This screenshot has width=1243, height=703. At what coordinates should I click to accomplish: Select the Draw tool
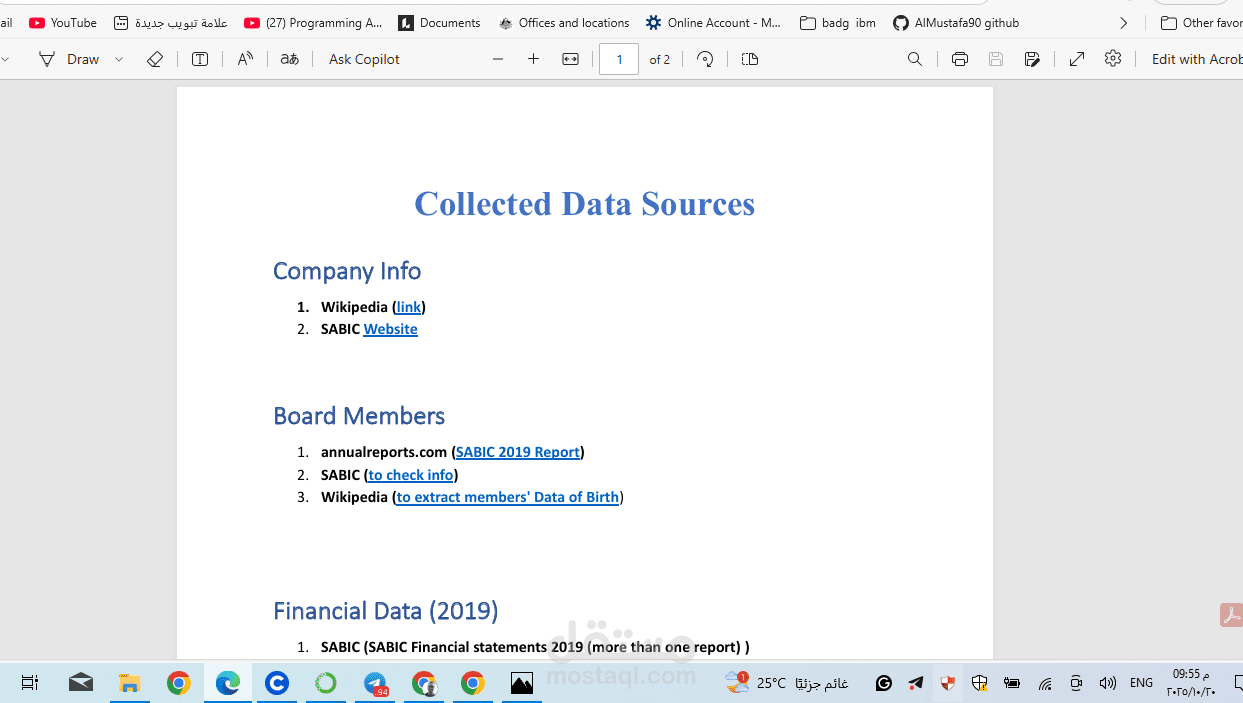(x=69, y=59)
